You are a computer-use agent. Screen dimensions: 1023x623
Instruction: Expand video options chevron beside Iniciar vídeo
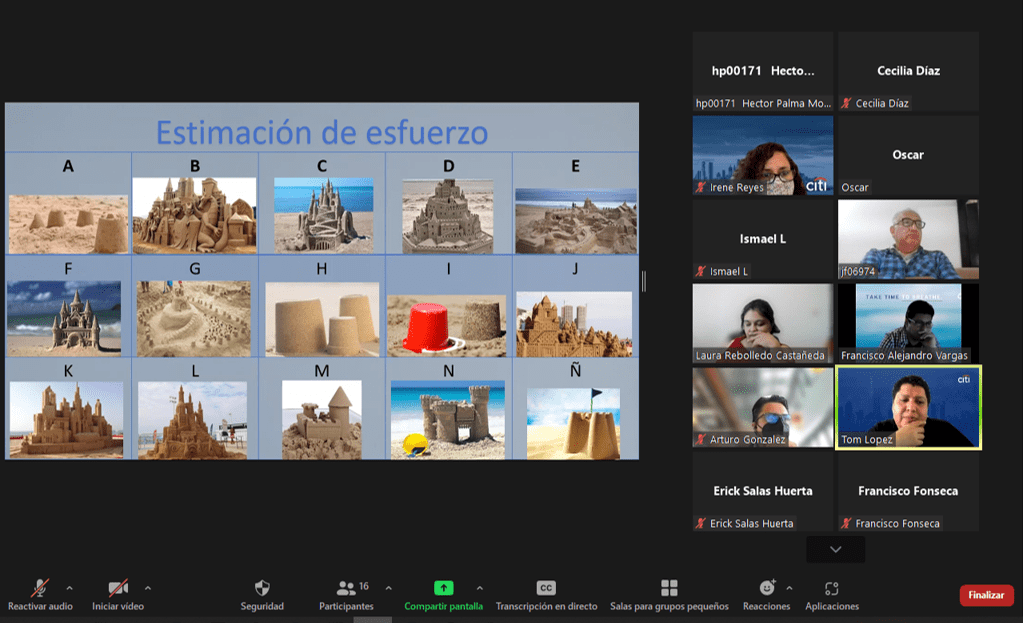click(x=148, y=588)
